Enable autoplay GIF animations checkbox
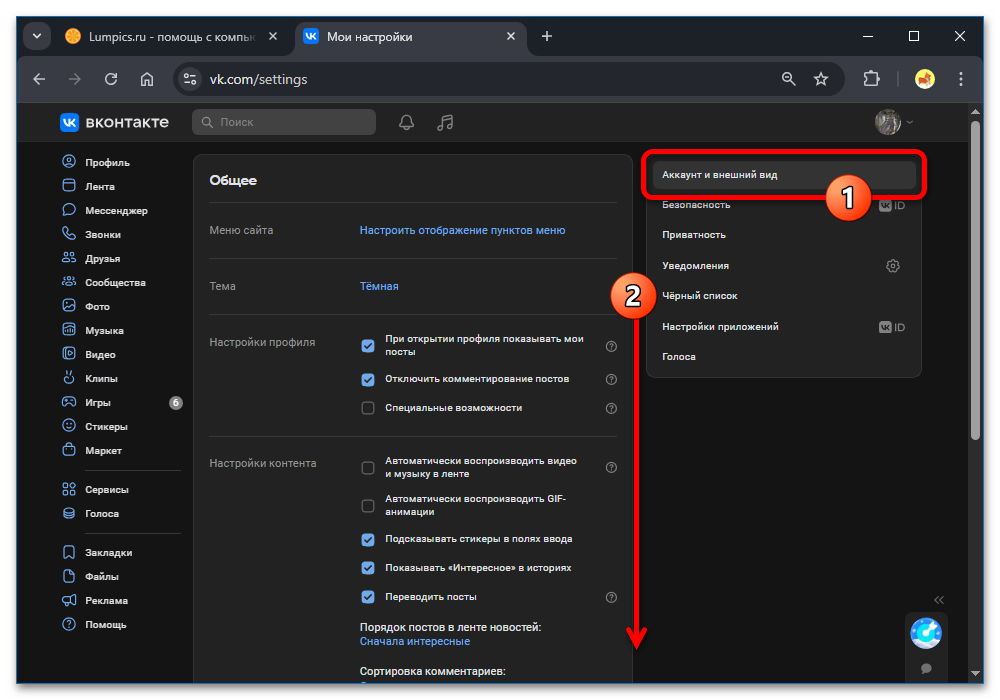 point(368,506)
